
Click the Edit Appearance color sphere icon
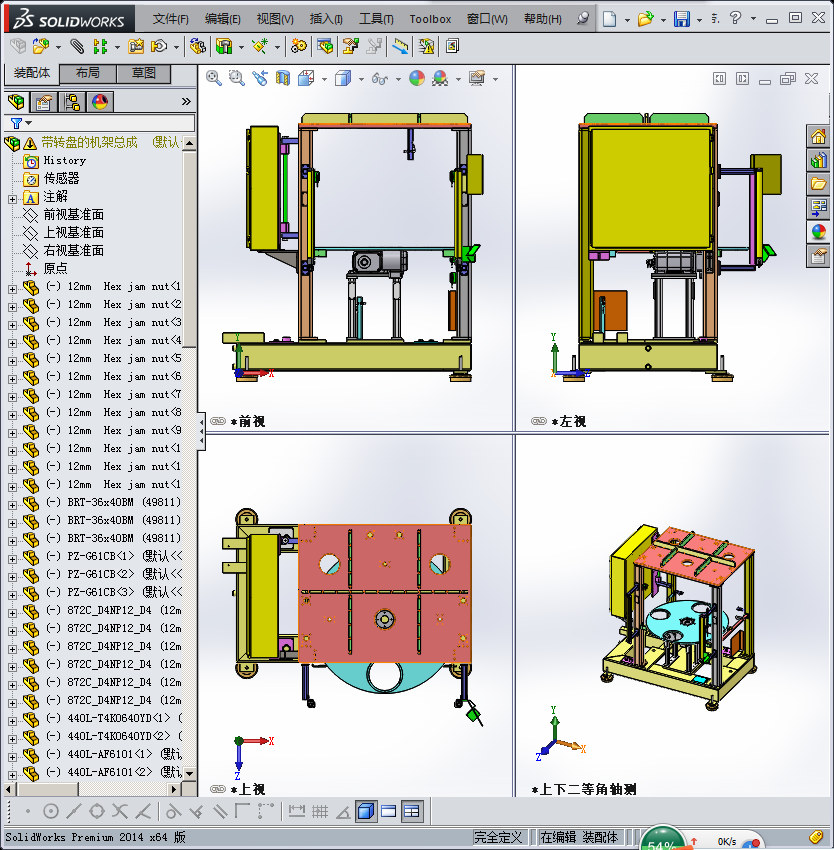(416, 79)
